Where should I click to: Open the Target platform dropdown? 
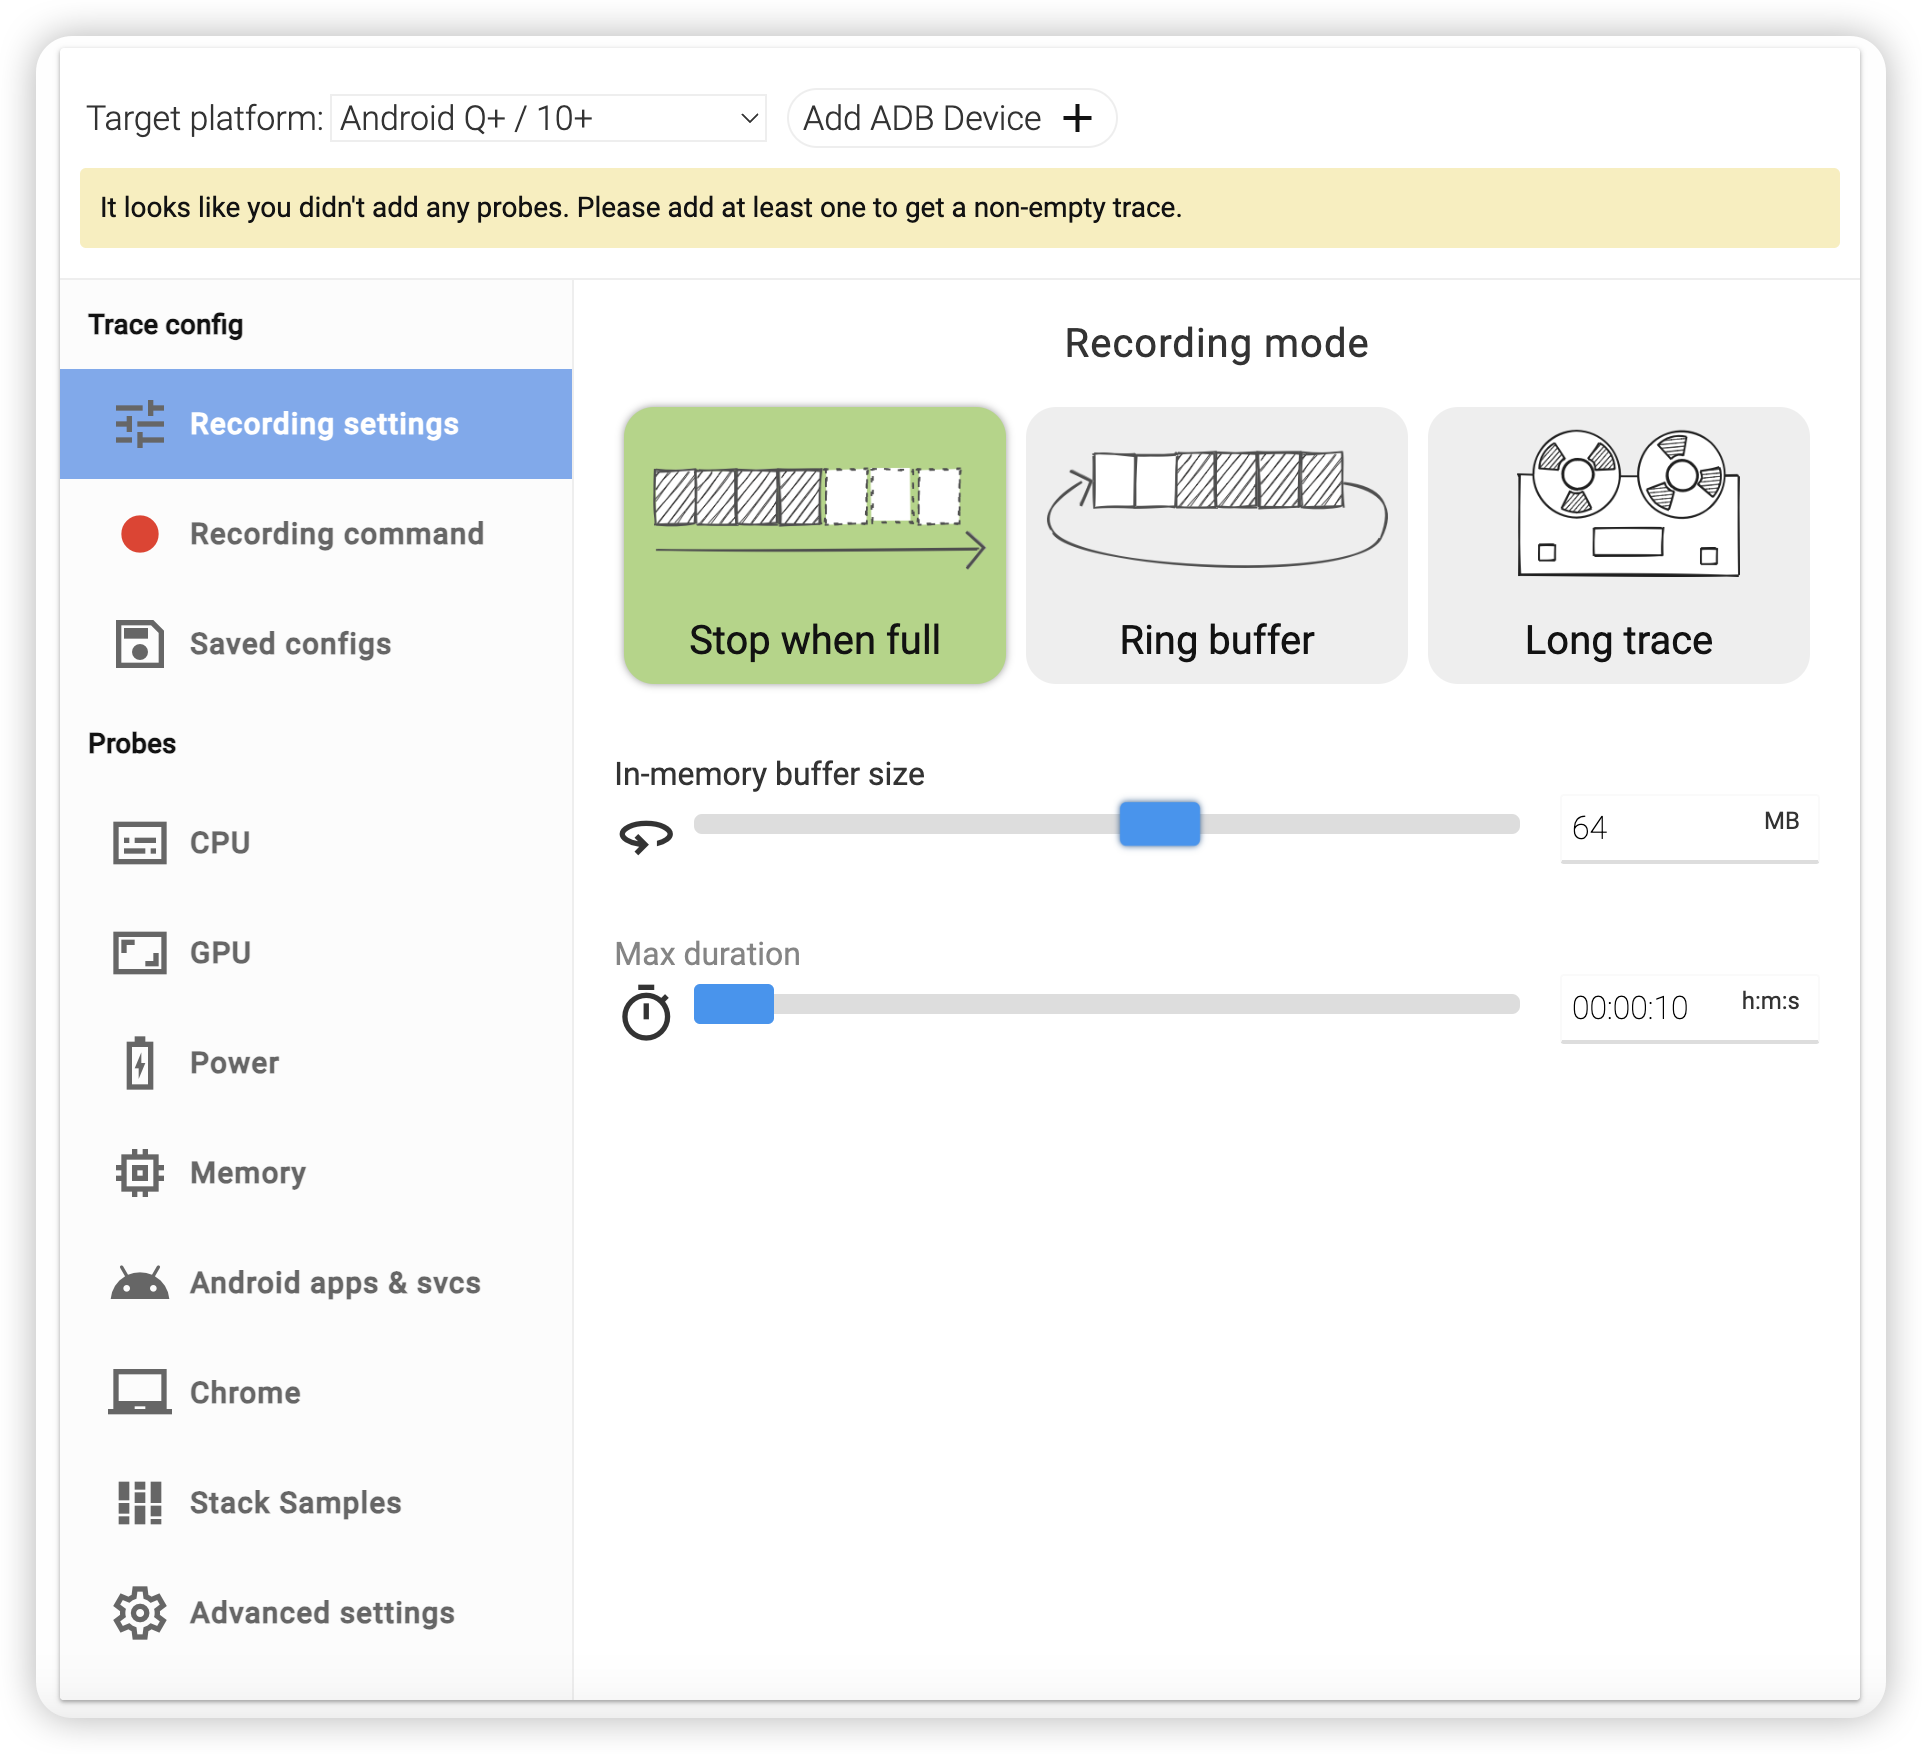pos(548,118)
